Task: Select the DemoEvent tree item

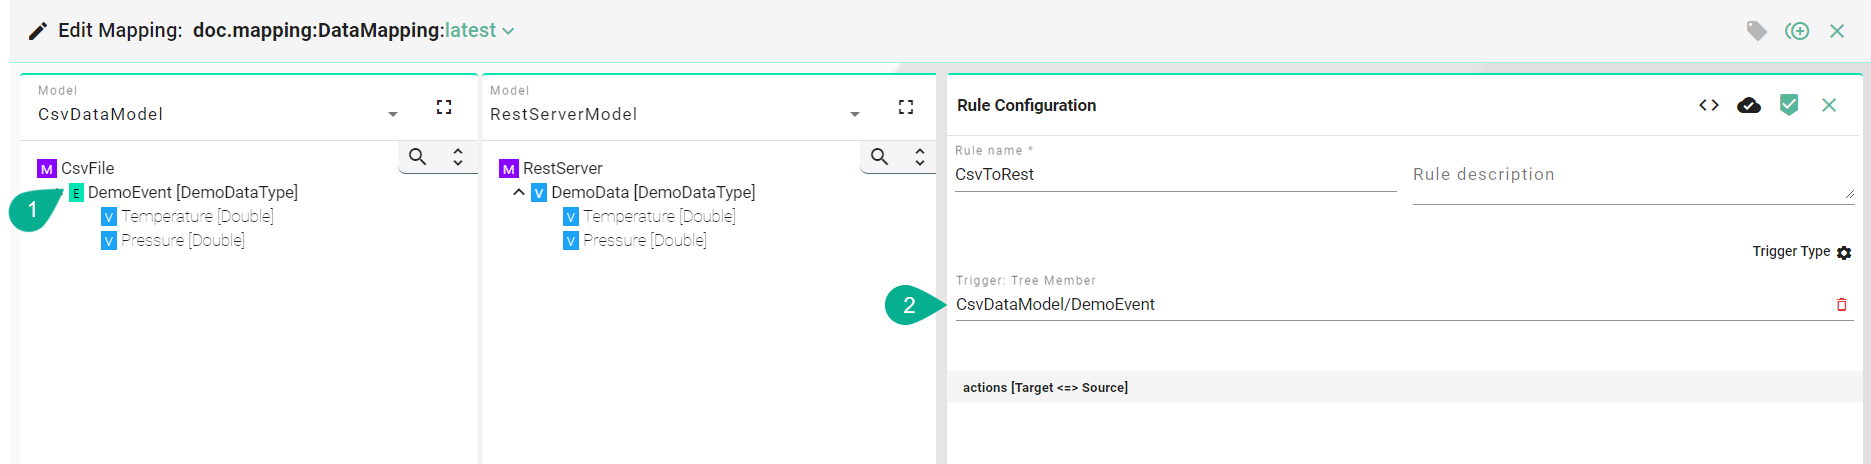Action: tap(192, 192)
